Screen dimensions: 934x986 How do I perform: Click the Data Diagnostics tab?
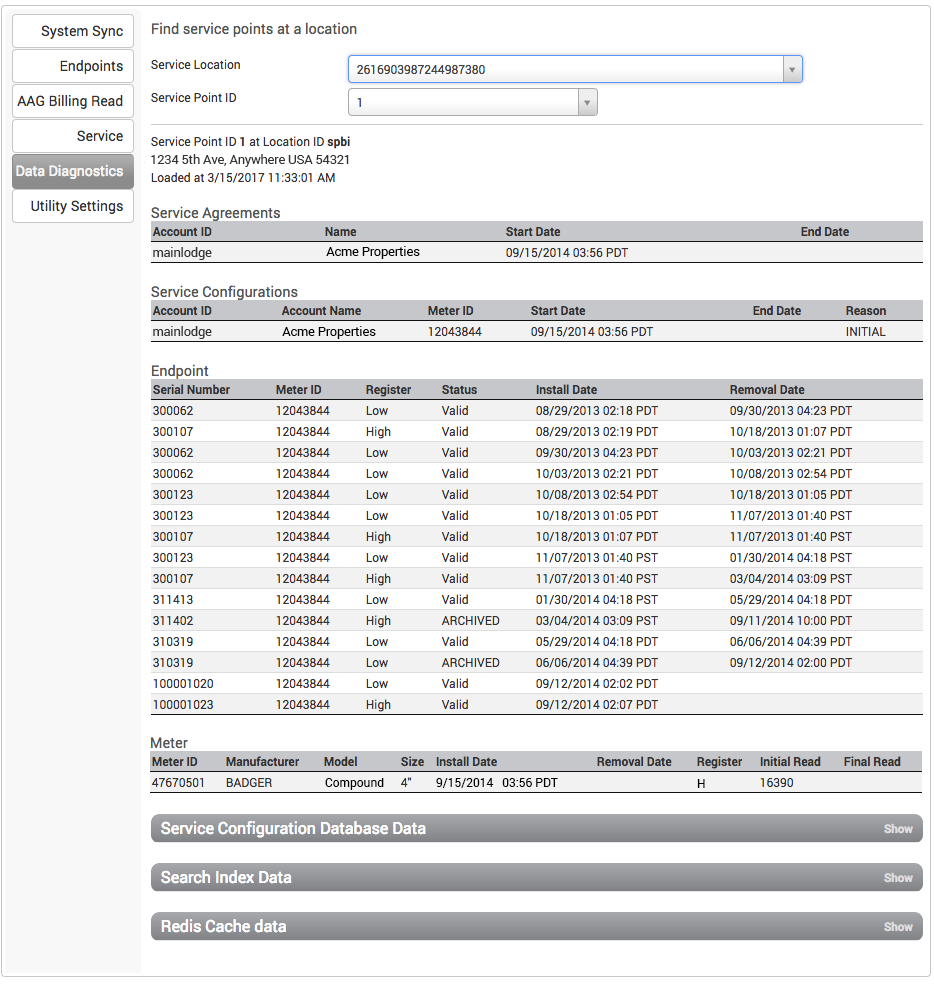(x=72, y=171)
